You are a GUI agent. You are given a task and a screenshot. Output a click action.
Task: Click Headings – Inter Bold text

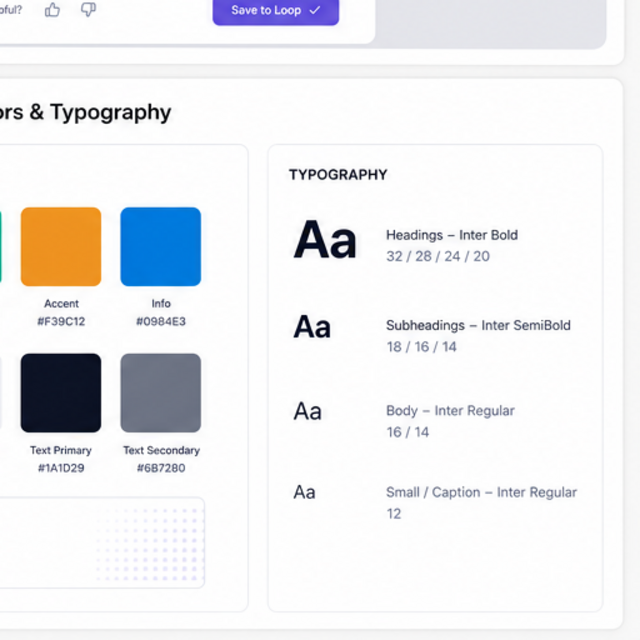(452, 235)
